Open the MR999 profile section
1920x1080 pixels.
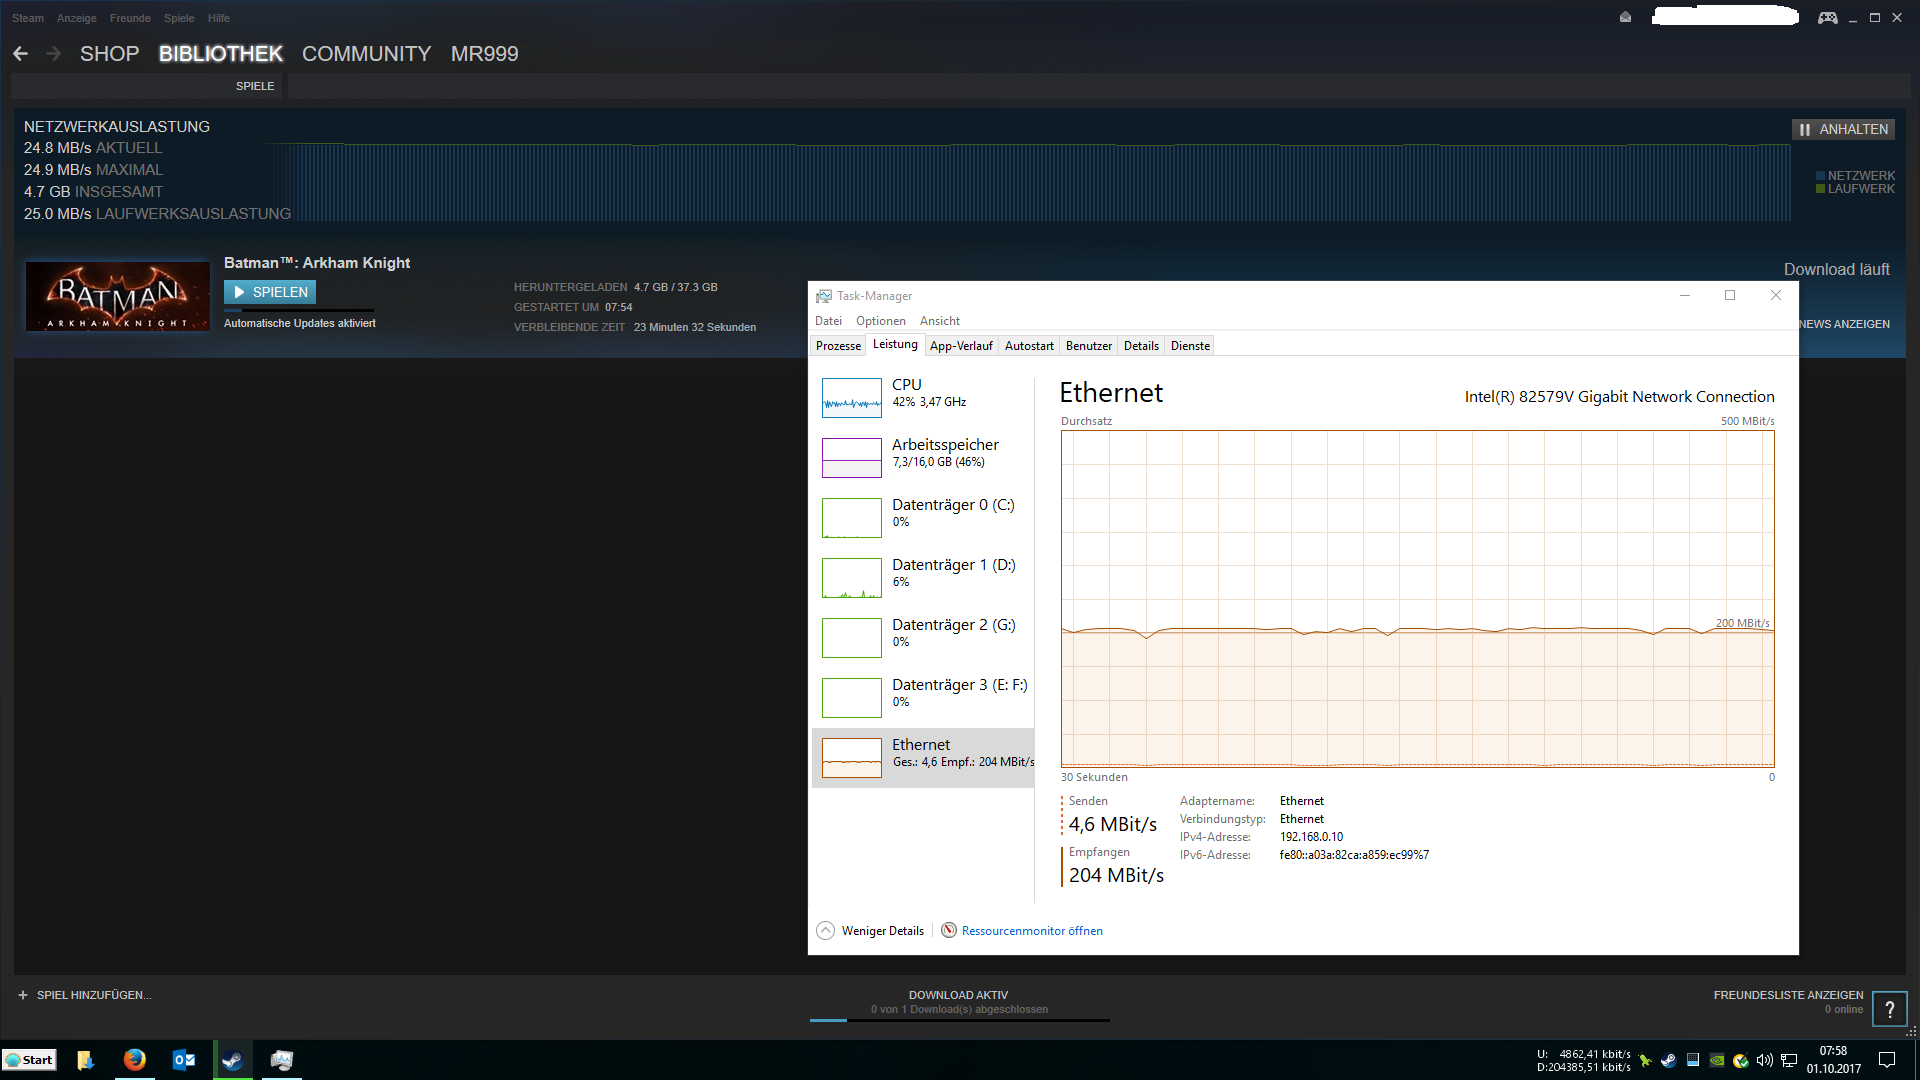(x=485, y=54)
